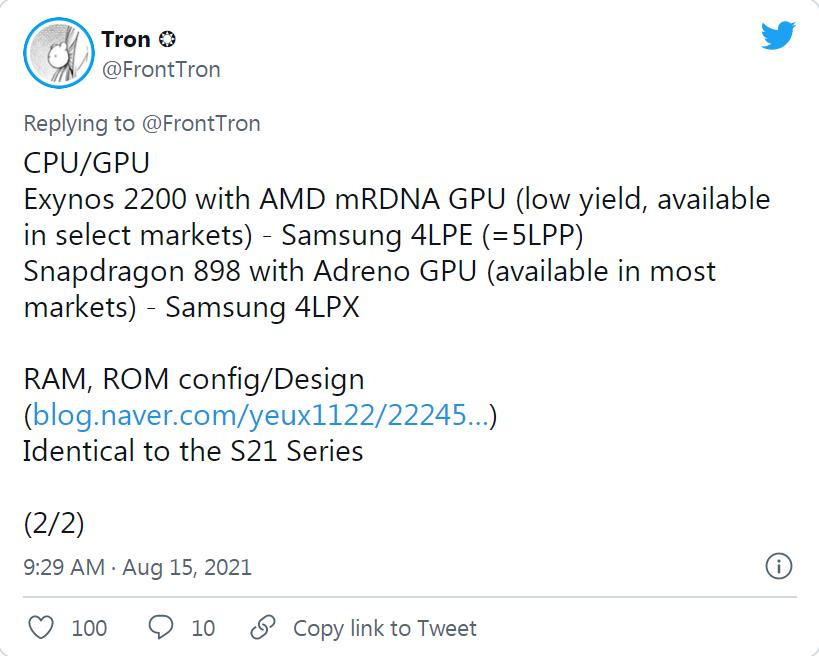Open Twitter via the bird logo
819x656 pixels.
click(x=777, y=37)
